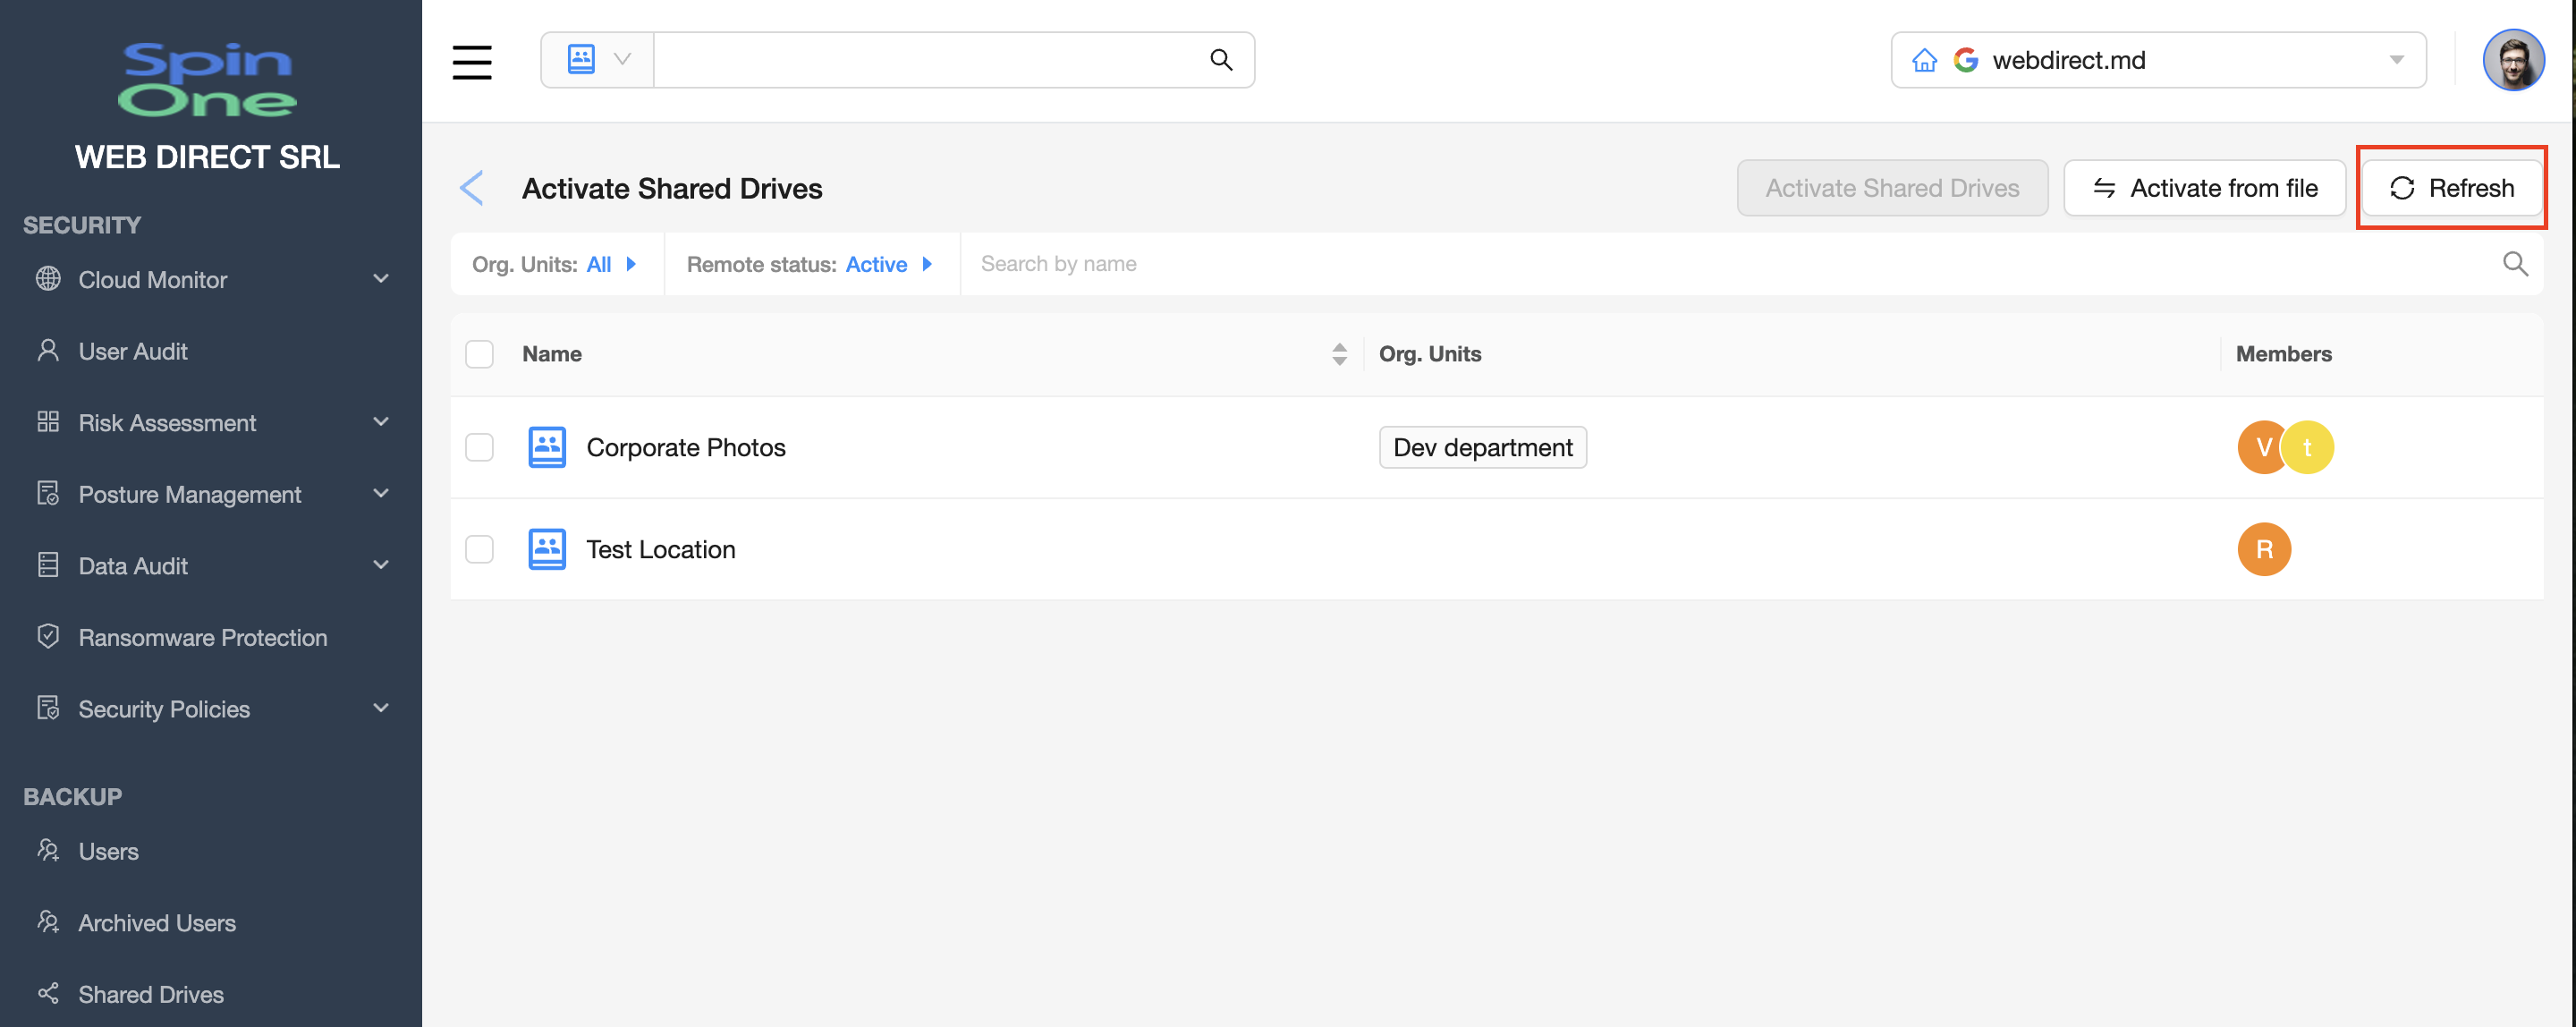Click the Corporate Photos shared drive icon

tap(546, 447)
